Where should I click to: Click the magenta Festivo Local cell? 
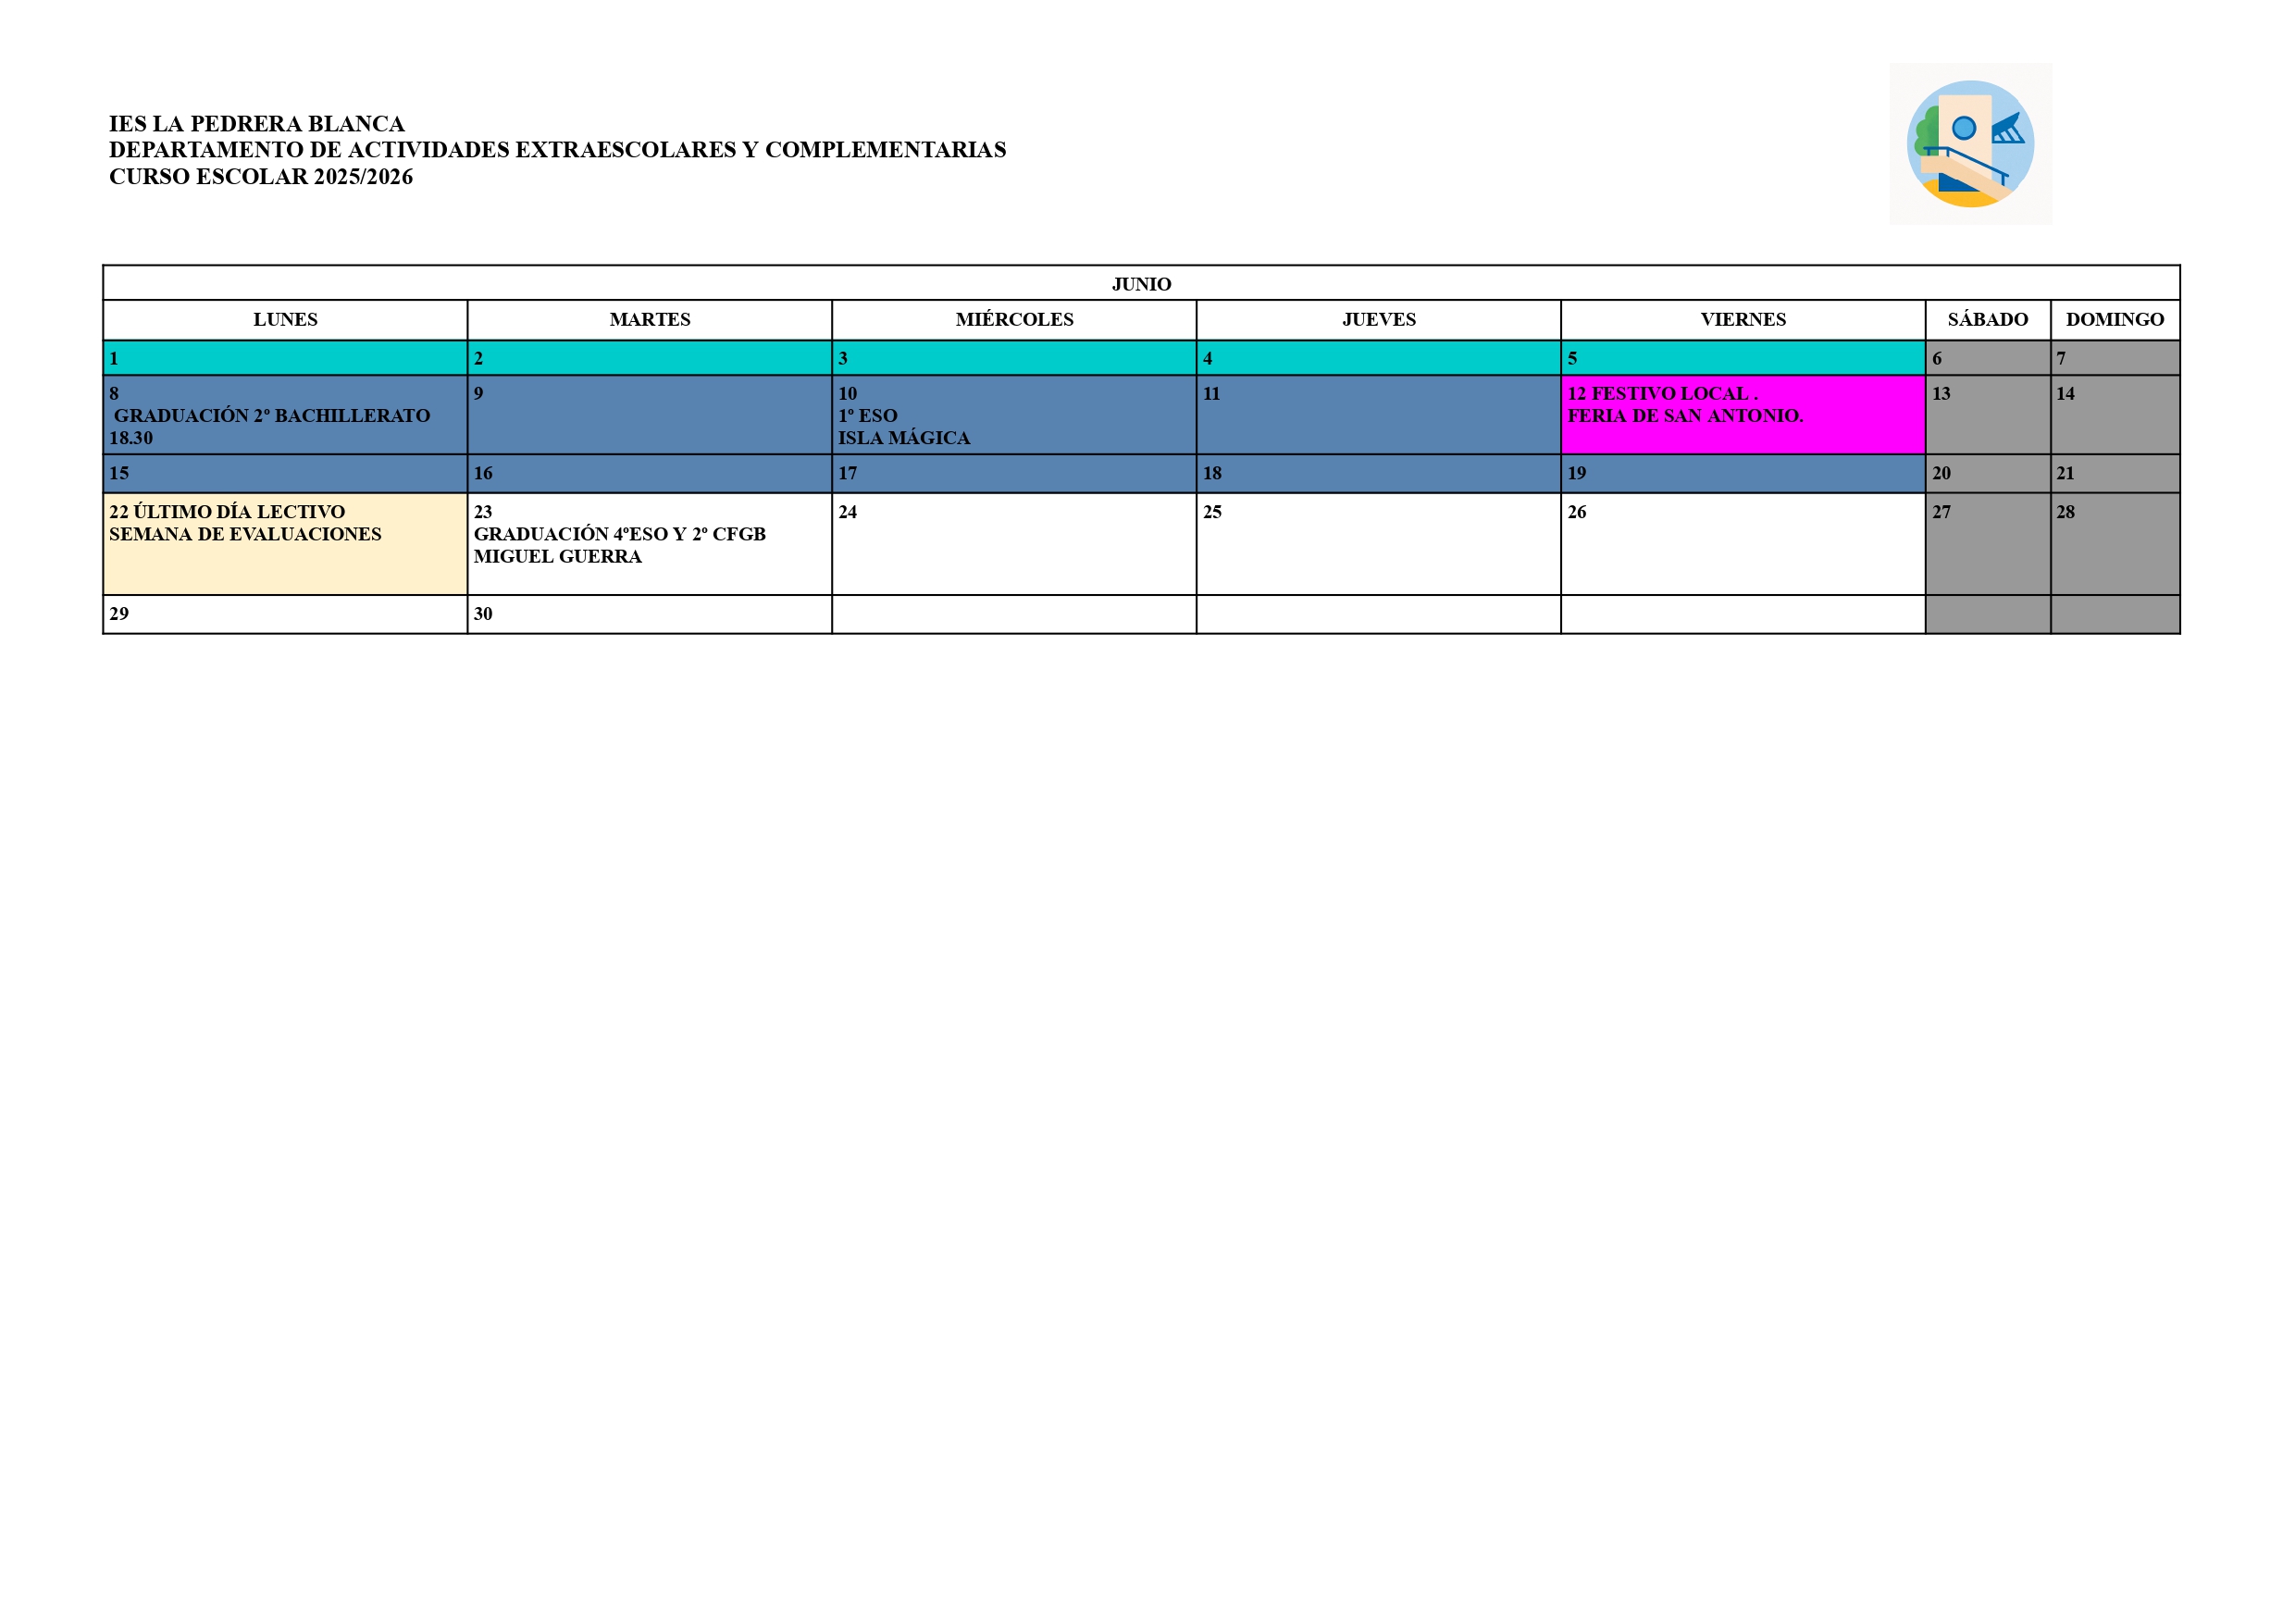(x=1742, y=414)
